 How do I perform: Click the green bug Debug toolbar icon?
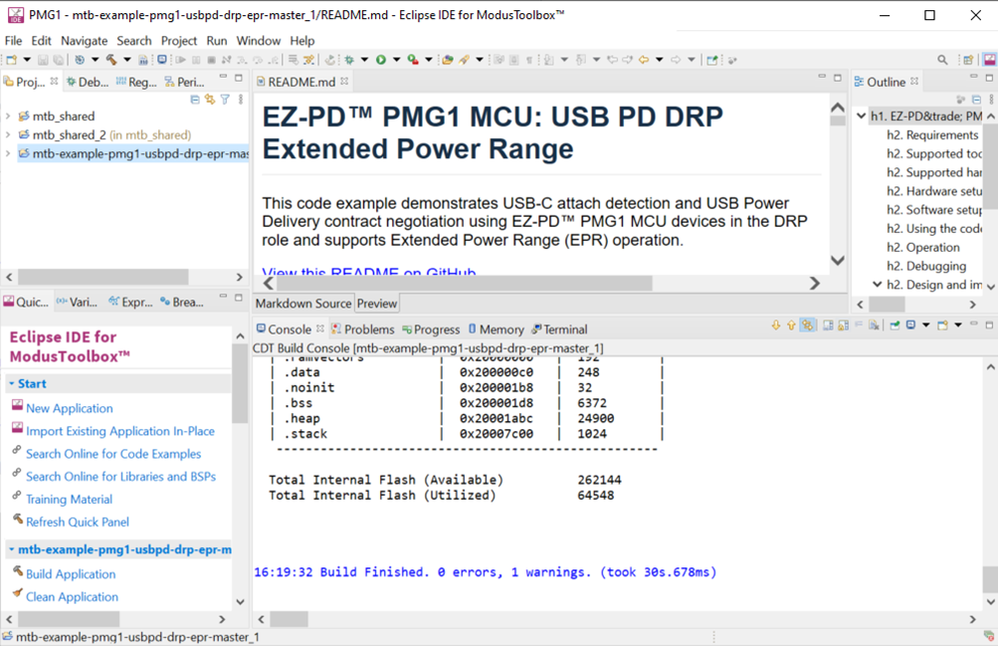pyautogui.click(x=349, y=60)
